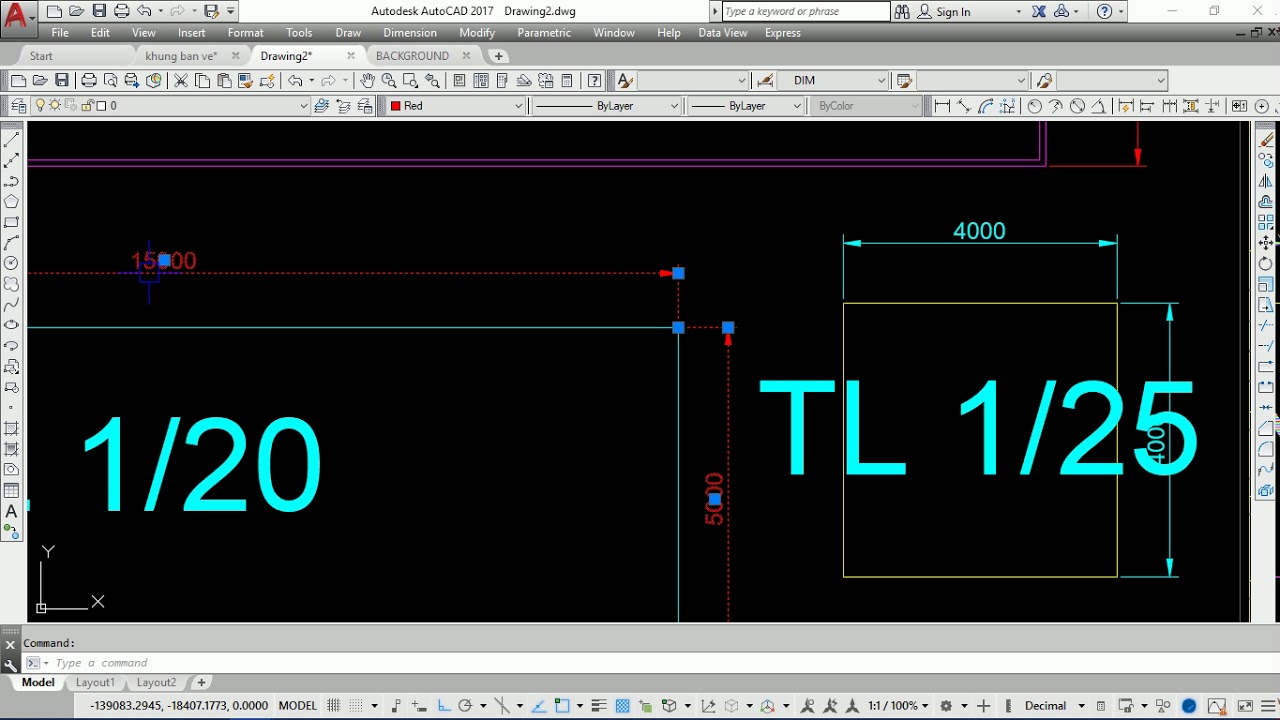This screenshot has height=720, width=1280.
Task: Click the Cut scissors icon
Action: tap(181, 80)
